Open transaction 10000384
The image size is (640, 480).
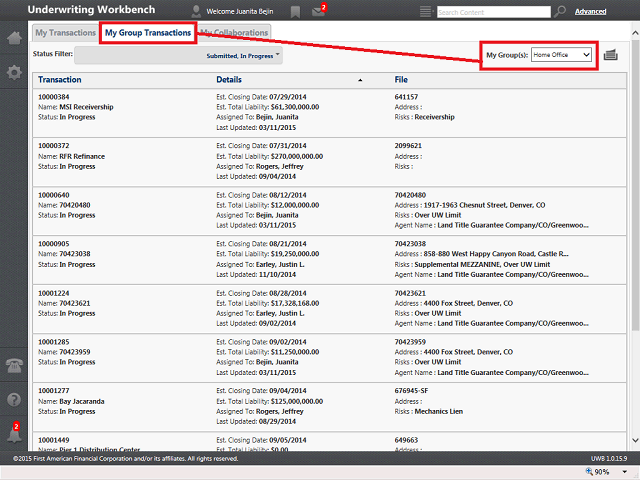pos(53,97)
